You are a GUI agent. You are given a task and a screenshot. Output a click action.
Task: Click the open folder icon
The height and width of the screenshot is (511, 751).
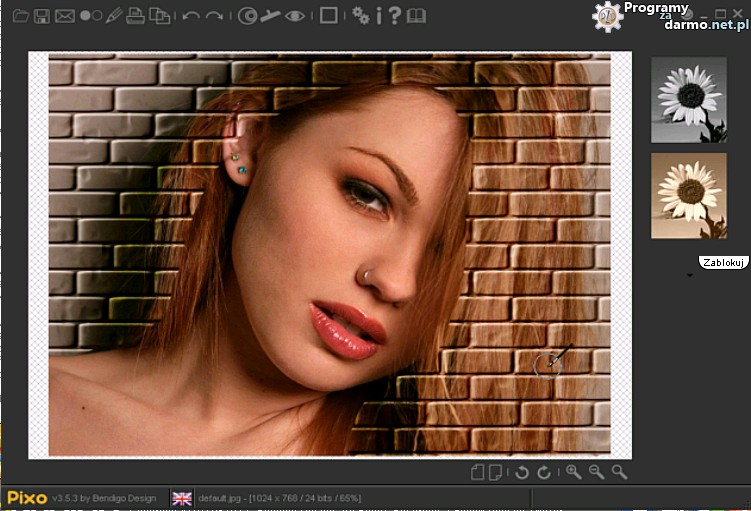point(20,16)
